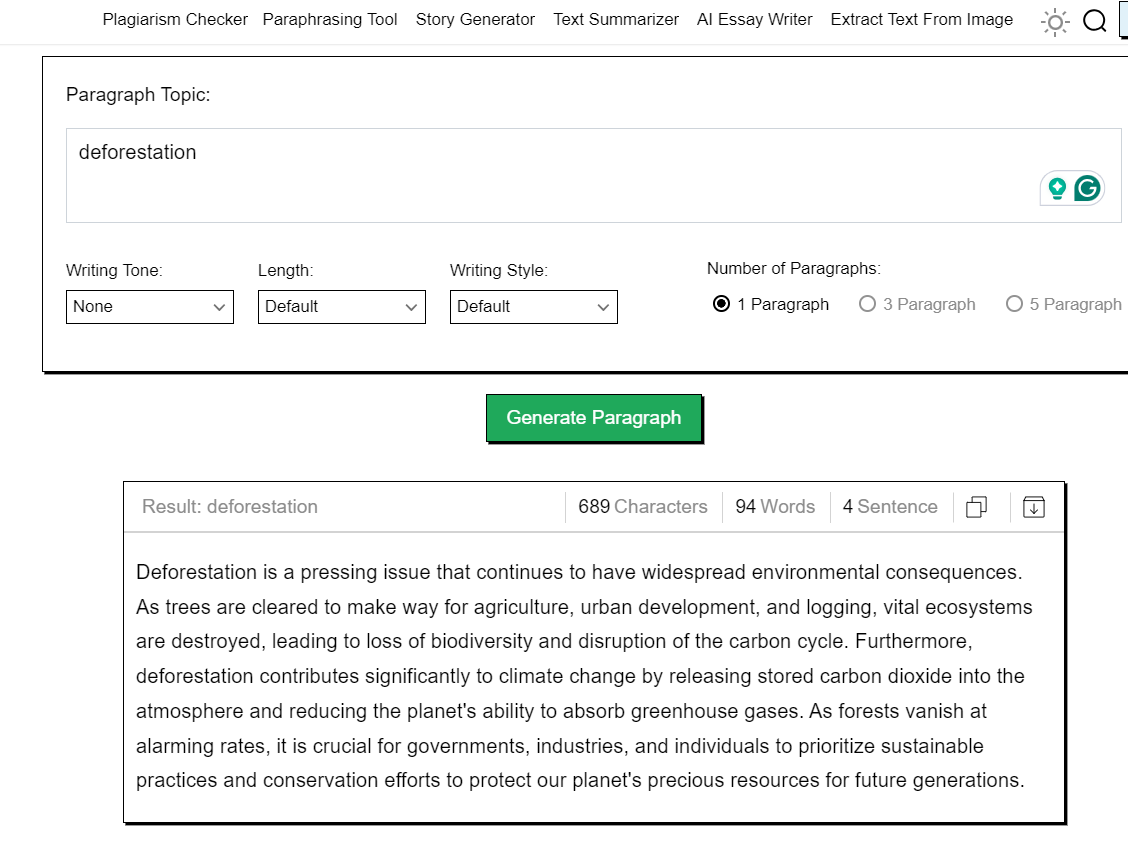Expand the Length dropdown
Image resolution: width=1128 pixels, height=844 pixels.
pyautogui.click(x=342, y=307)
